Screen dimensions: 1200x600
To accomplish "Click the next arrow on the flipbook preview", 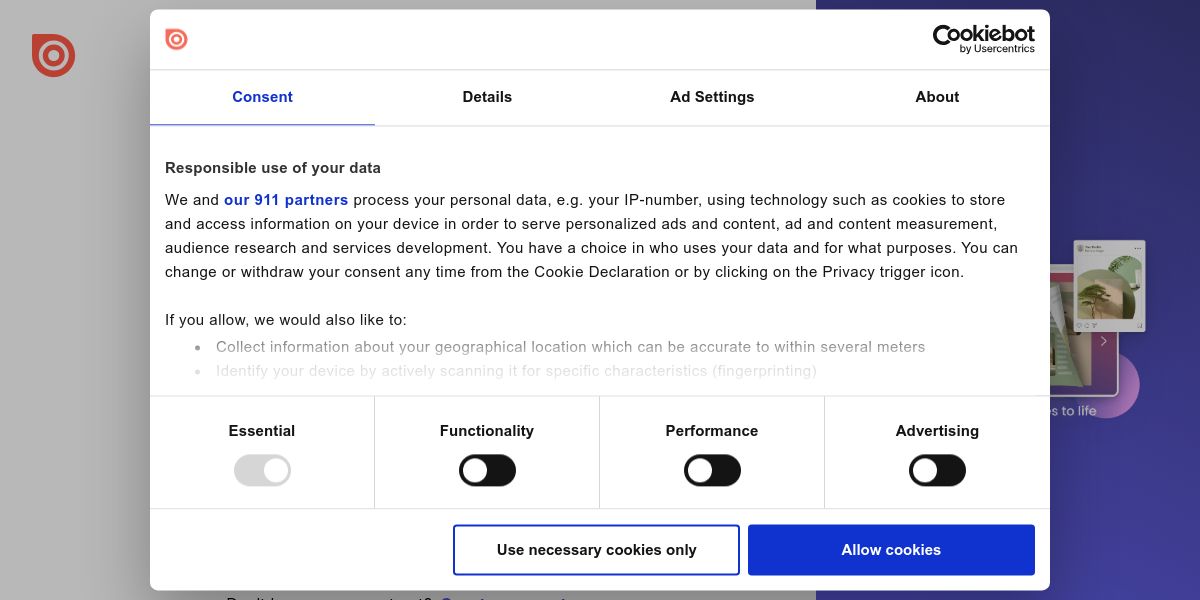I will (x=1103, y=341).
